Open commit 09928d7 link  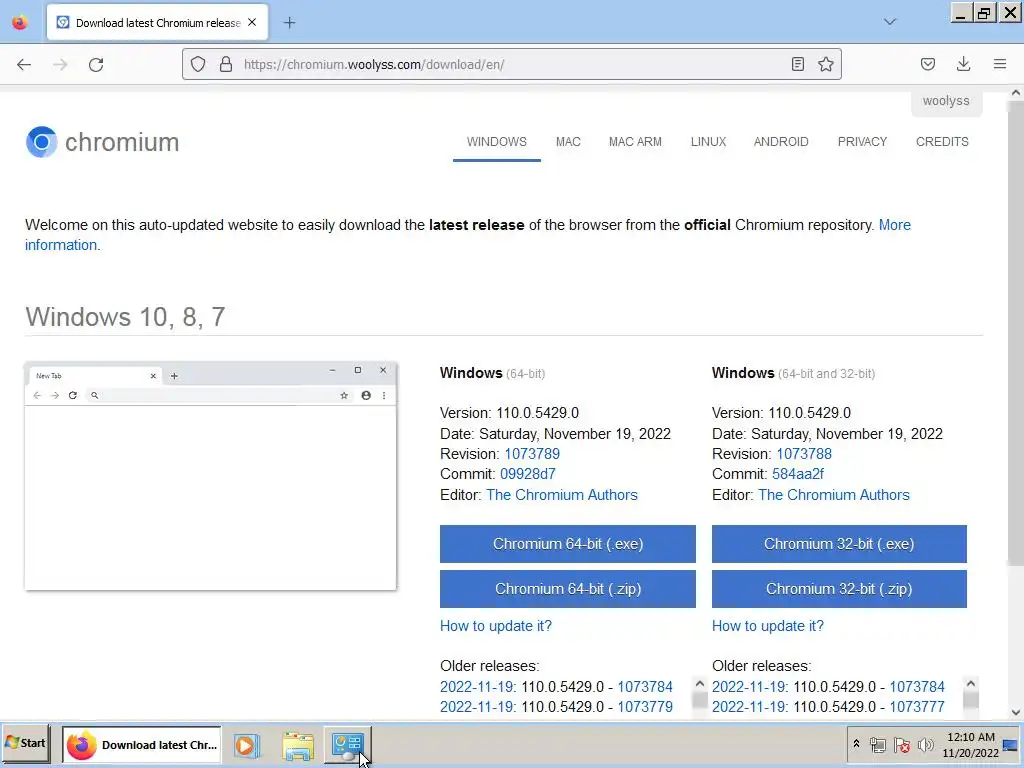tap(528, 474)
